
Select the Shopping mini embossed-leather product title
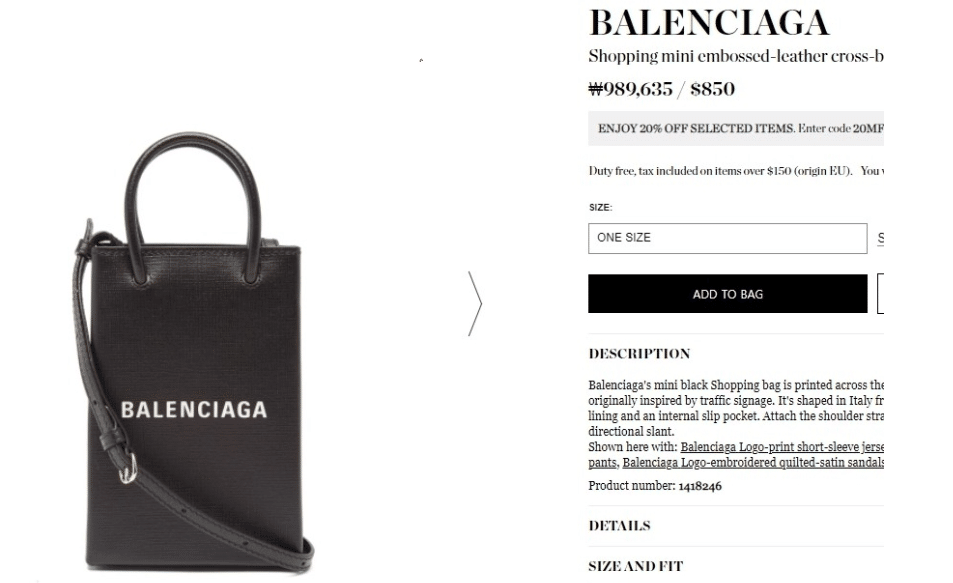coord(736,56)
